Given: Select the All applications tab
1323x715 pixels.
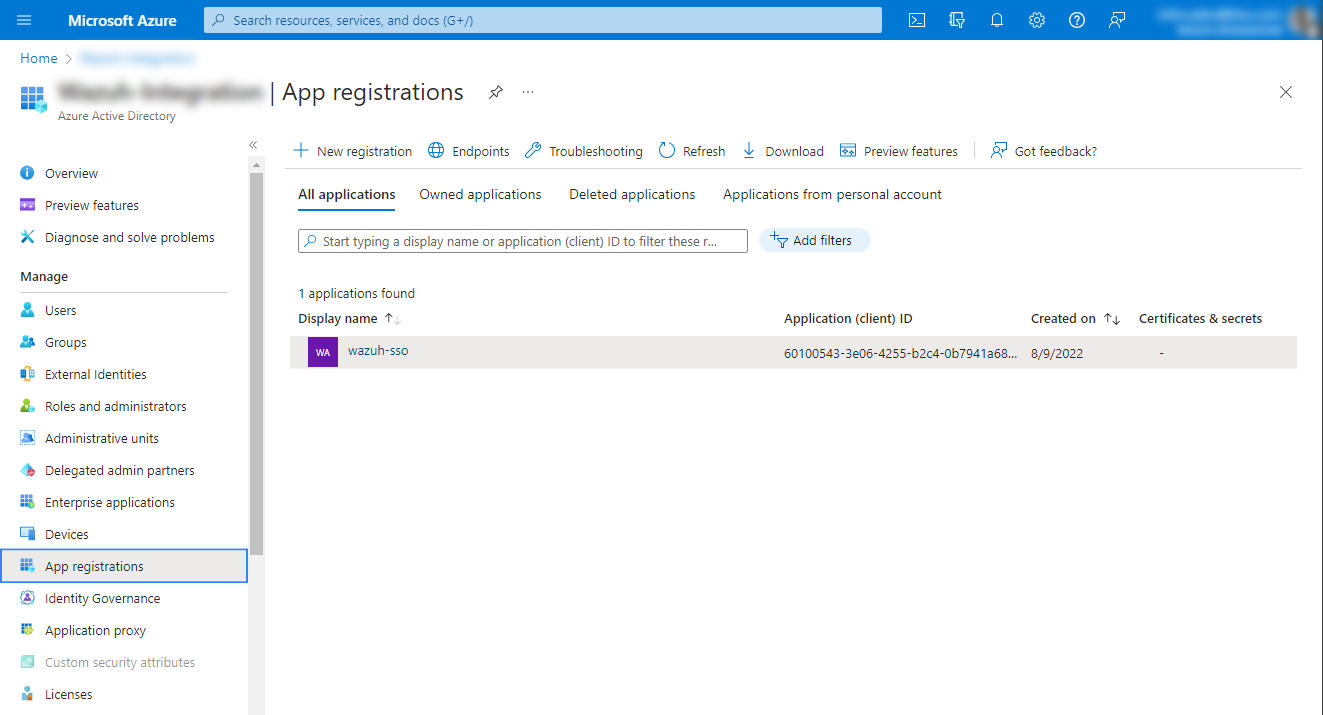Looking at the screenshot, I should (x=346, y=194).
